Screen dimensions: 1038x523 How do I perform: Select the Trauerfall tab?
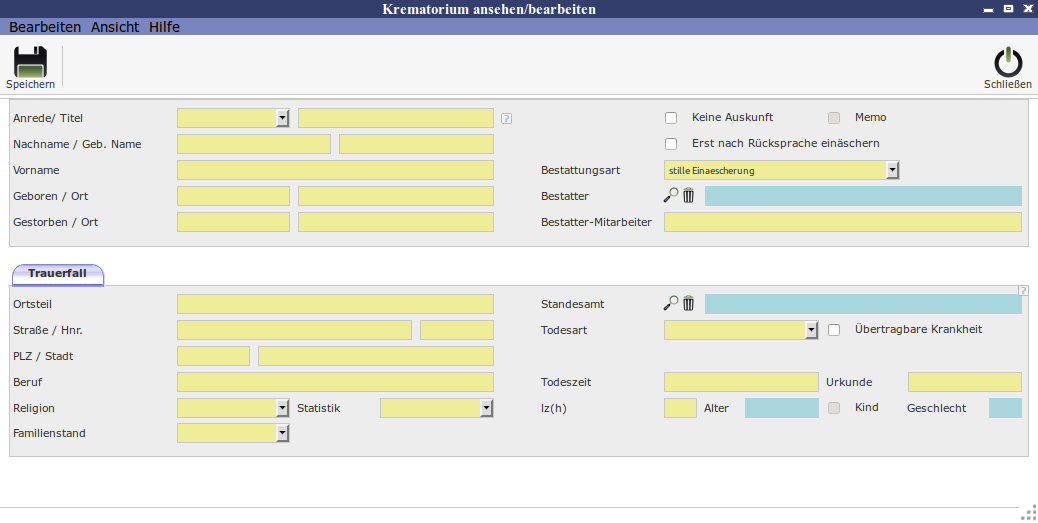(58, 273)
